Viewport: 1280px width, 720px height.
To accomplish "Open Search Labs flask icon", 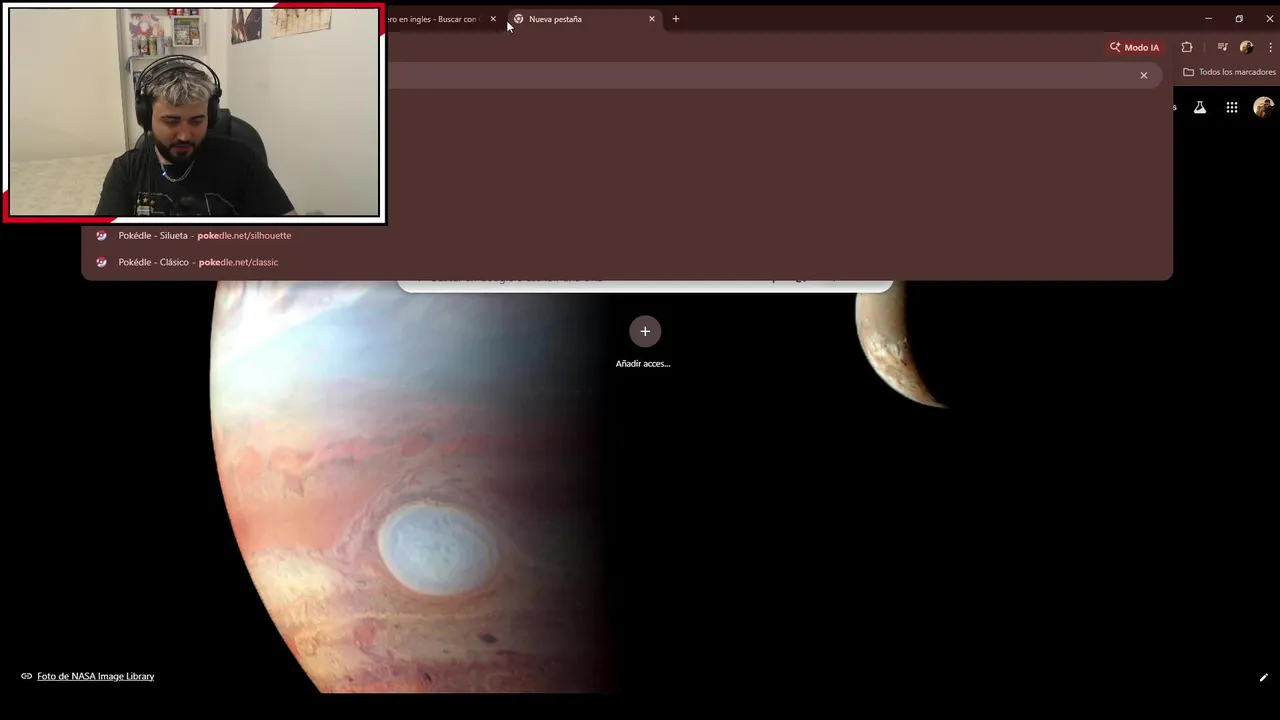I will pos(1200,107).
